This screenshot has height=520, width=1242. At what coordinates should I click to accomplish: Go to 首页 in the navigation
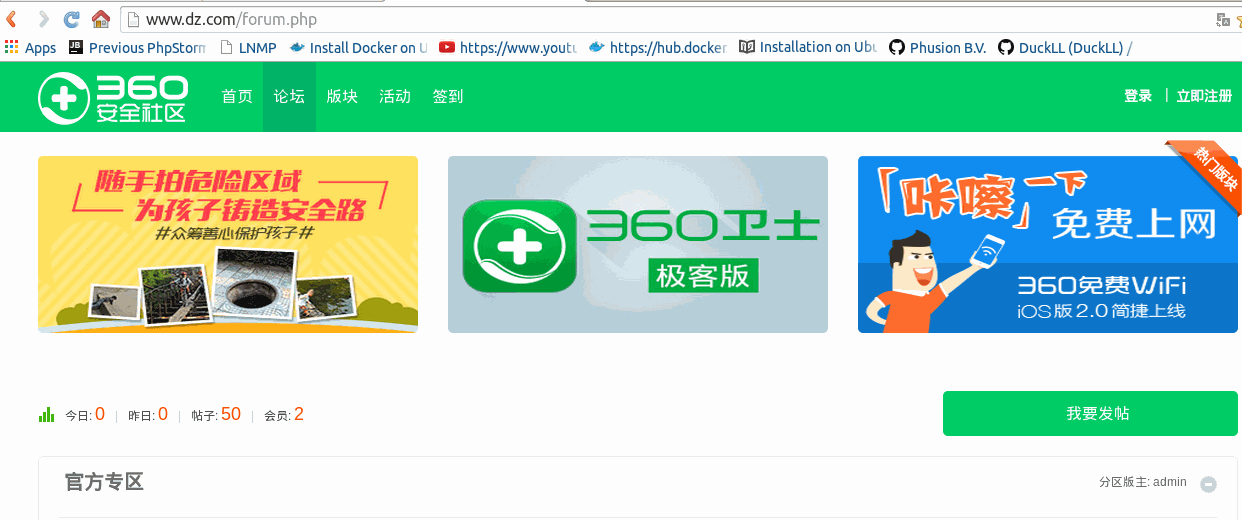point(237,96)
